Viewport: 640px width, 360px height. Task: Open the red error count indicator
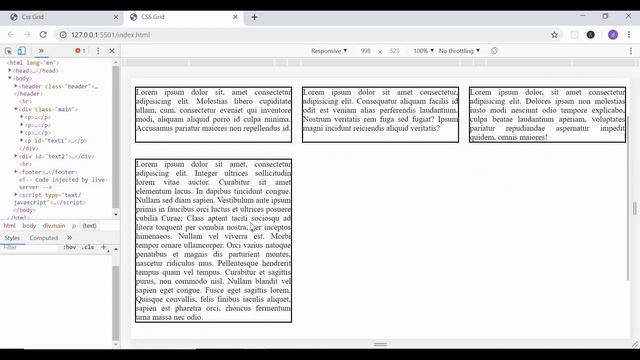point(80,51)
